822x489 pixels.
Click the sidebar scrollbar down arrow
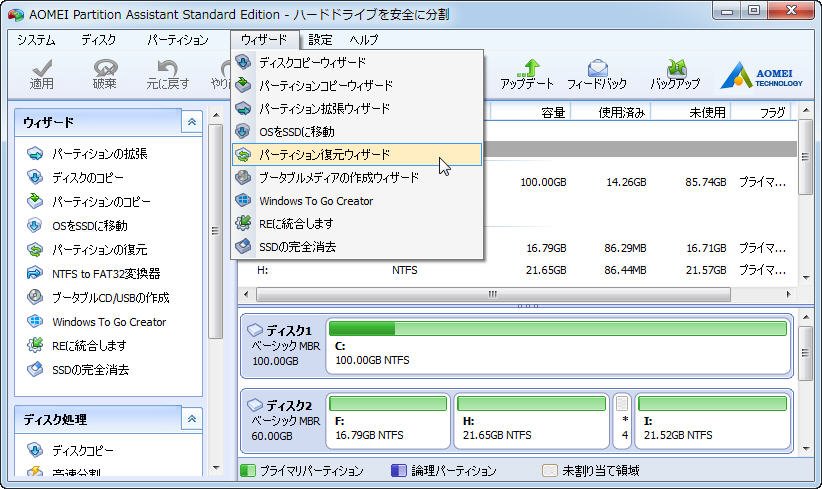coord(216,468)
